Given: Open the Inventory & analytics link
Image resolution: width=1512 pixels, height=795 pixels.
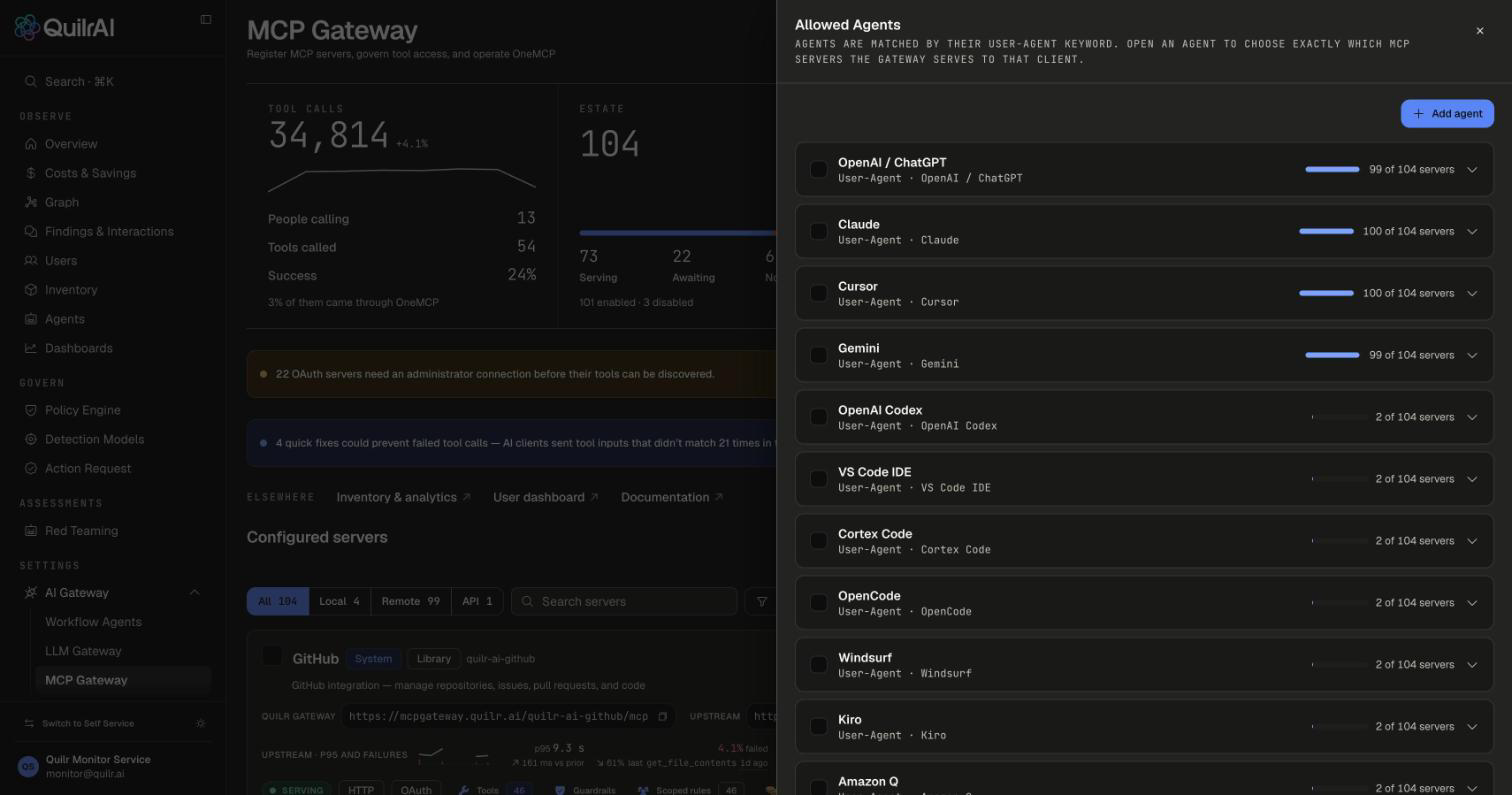Looking at the screenshot, I should [403, 497].
